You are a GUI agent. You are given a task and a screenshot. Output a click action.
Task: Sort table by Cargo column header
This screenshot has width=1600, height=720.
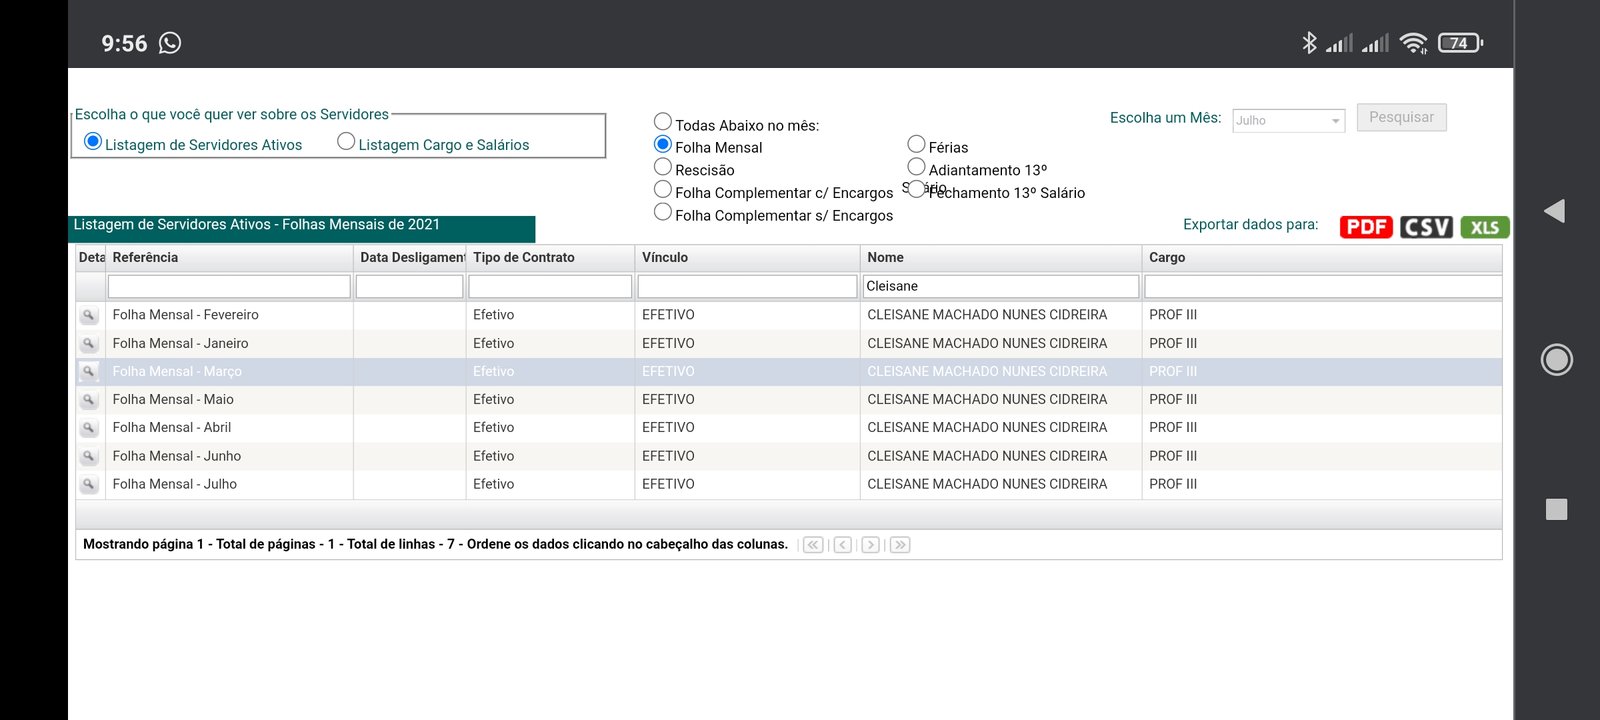(1167, 257)
